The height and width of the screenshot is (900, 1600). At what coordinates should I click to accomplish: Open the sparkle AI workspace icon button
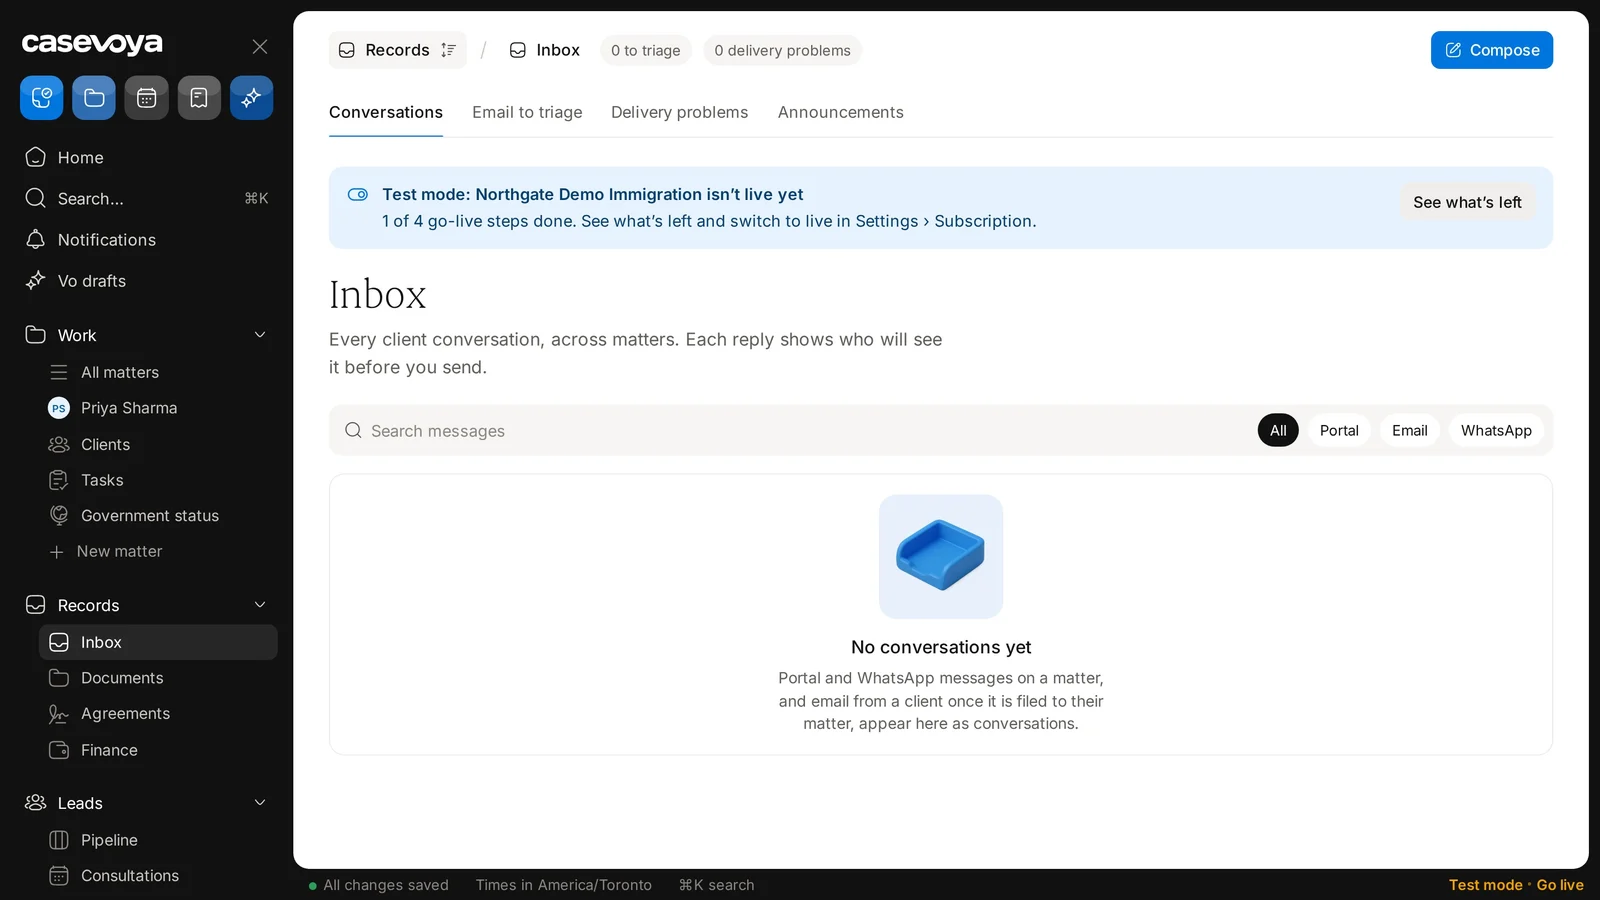[x=251, y=98]
